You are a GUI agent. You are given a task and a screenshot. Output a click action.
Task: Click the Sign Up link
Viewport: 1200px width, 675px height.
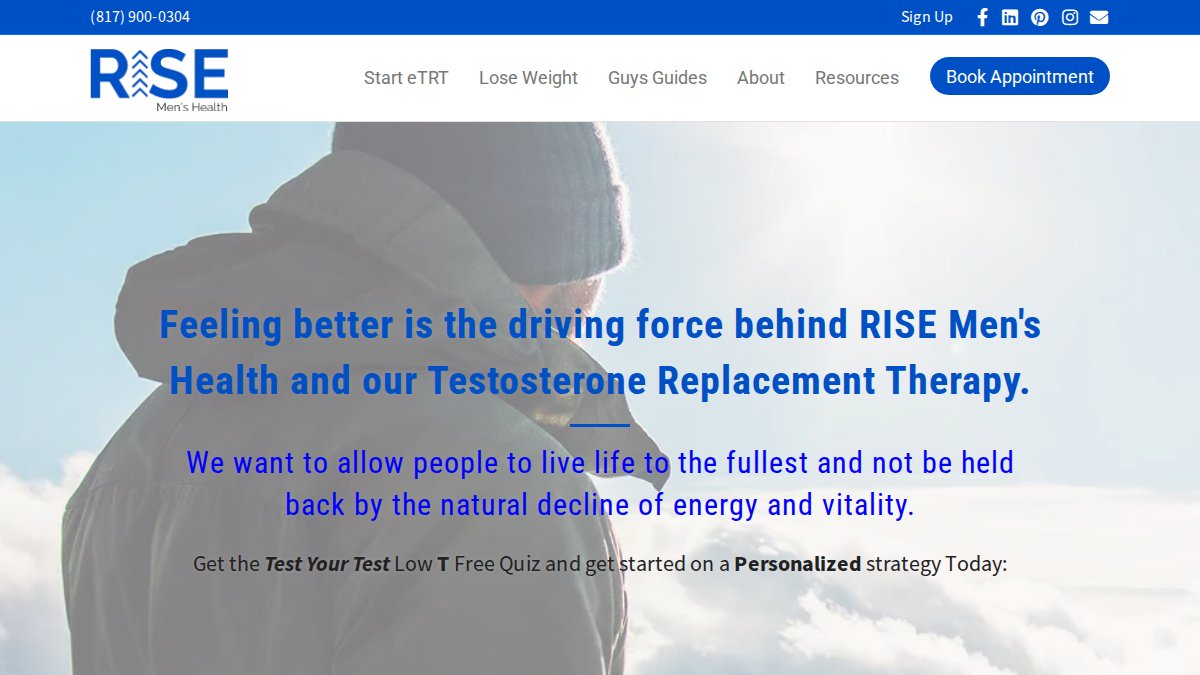pyautogui.click(x=927, y=17)
